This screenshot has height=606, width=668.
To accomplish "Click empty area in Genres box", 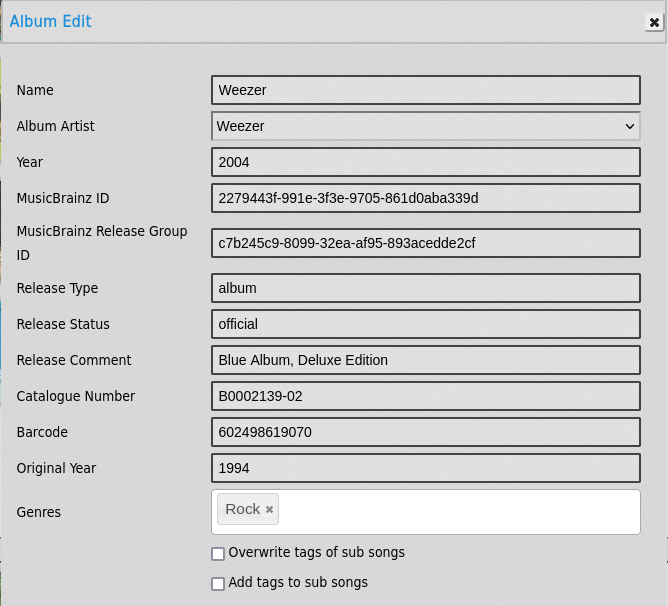I will [x=460, y=512].
